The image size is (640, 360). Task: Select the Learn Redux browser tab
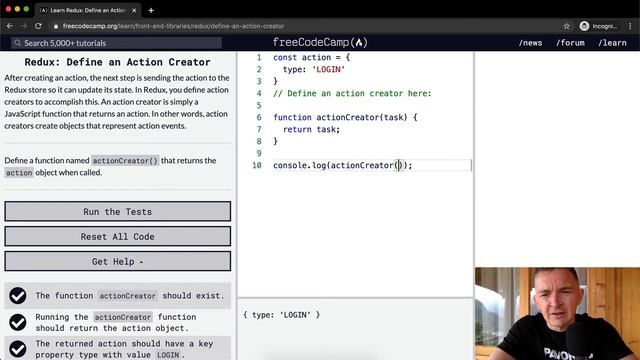pyautogui.click(x=87, y=10)
